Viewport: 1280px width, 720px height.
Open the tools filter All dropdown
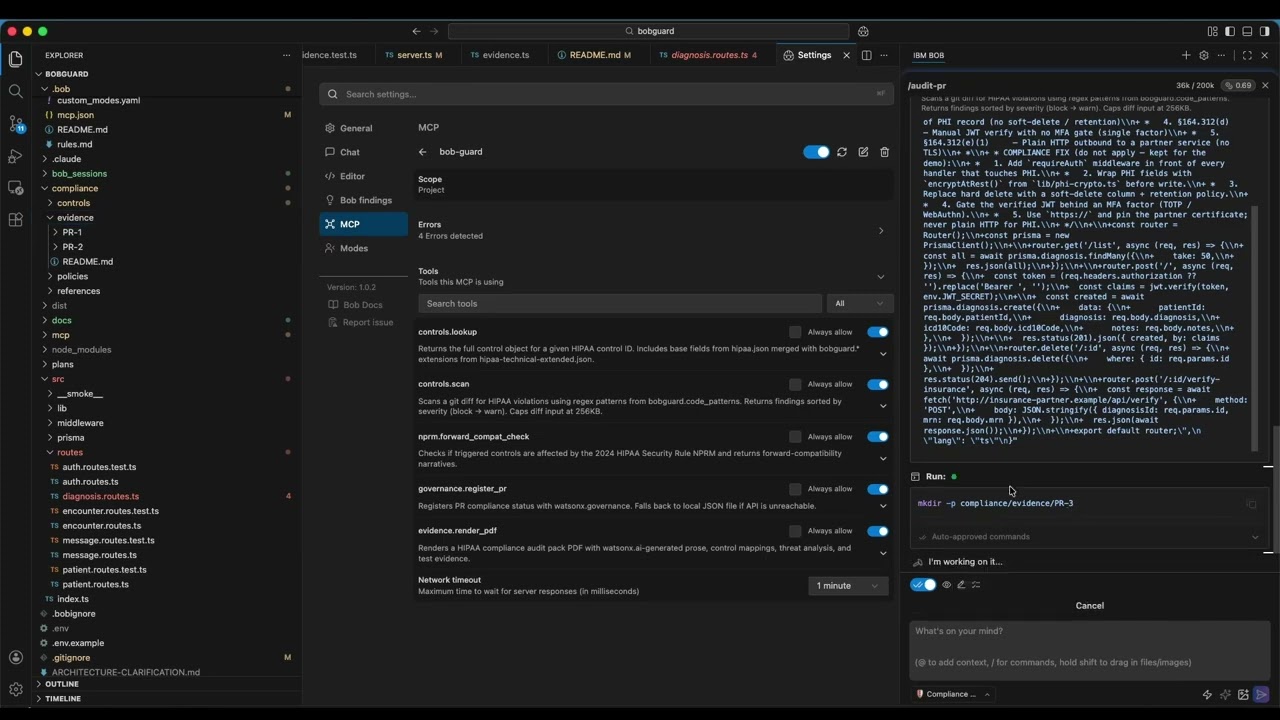[859, 303]
